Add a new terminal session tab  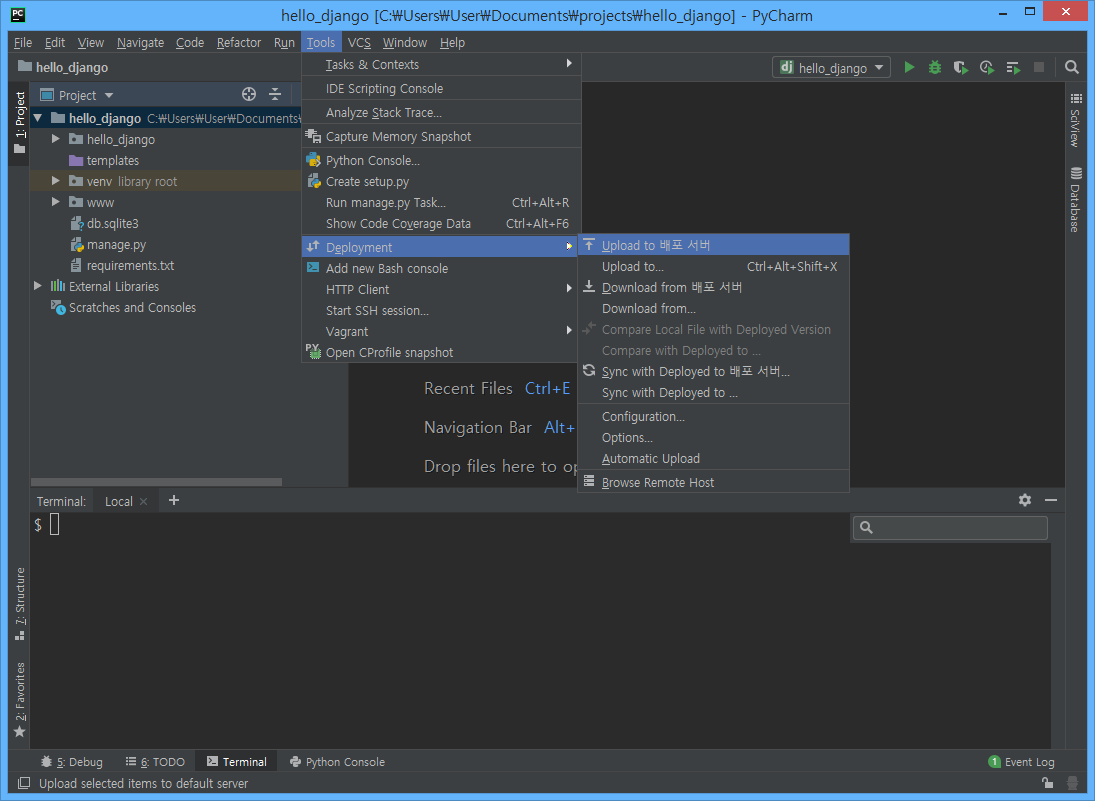click(174, 500)
